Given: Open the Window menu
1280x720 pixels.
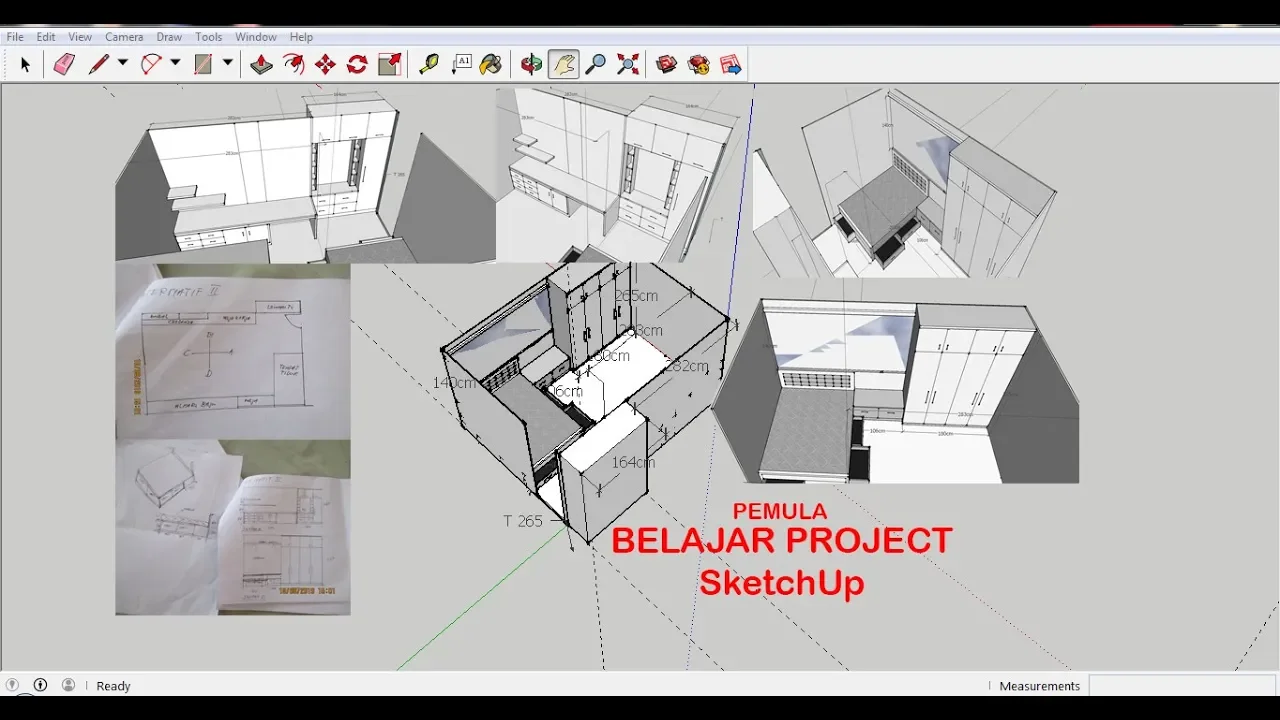Looking at the screenshot, I should click(256, 37).
